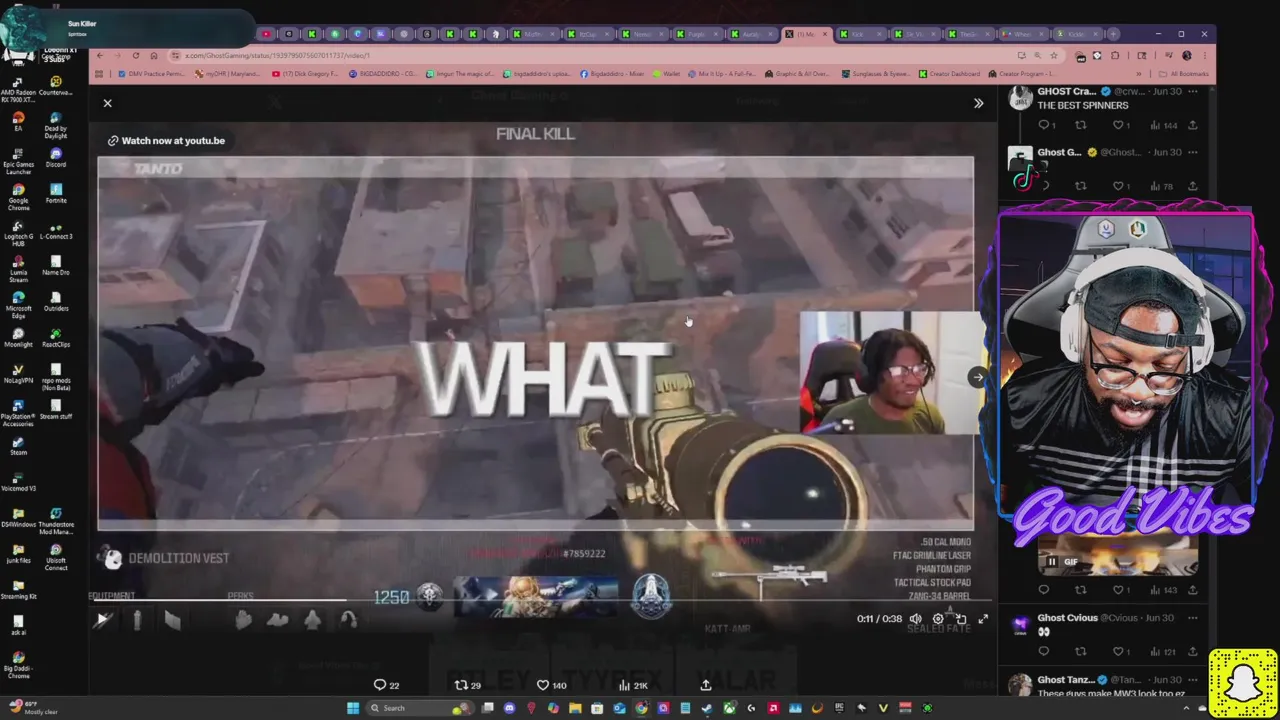Open Chrome extensions puzzle icon
The image size is (1280, 720).
[1115, 56]
